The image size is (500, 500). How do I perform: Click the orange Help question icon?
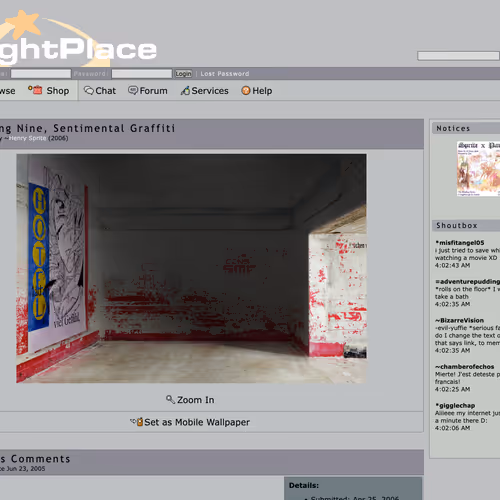[246, 91]
